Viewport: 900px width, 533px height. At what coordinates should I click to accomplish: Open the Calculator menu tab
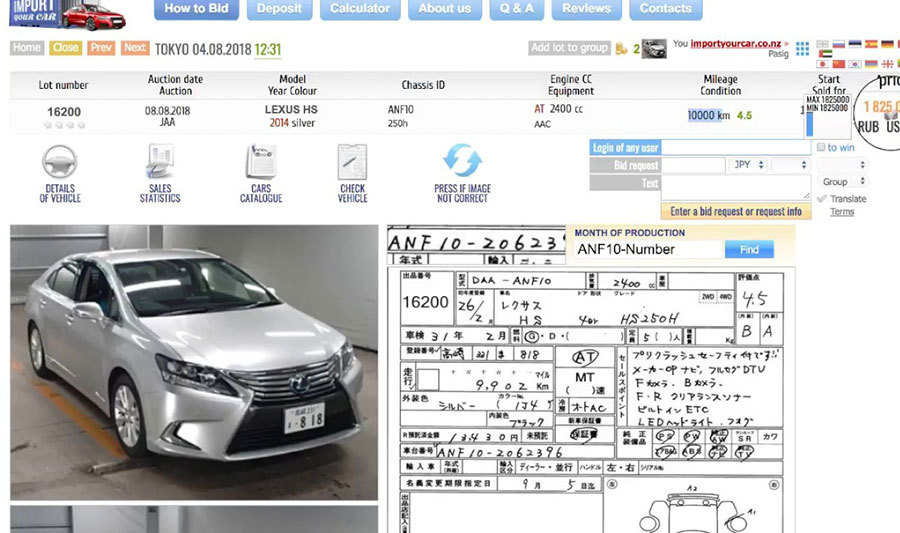(x=360, y=9)
